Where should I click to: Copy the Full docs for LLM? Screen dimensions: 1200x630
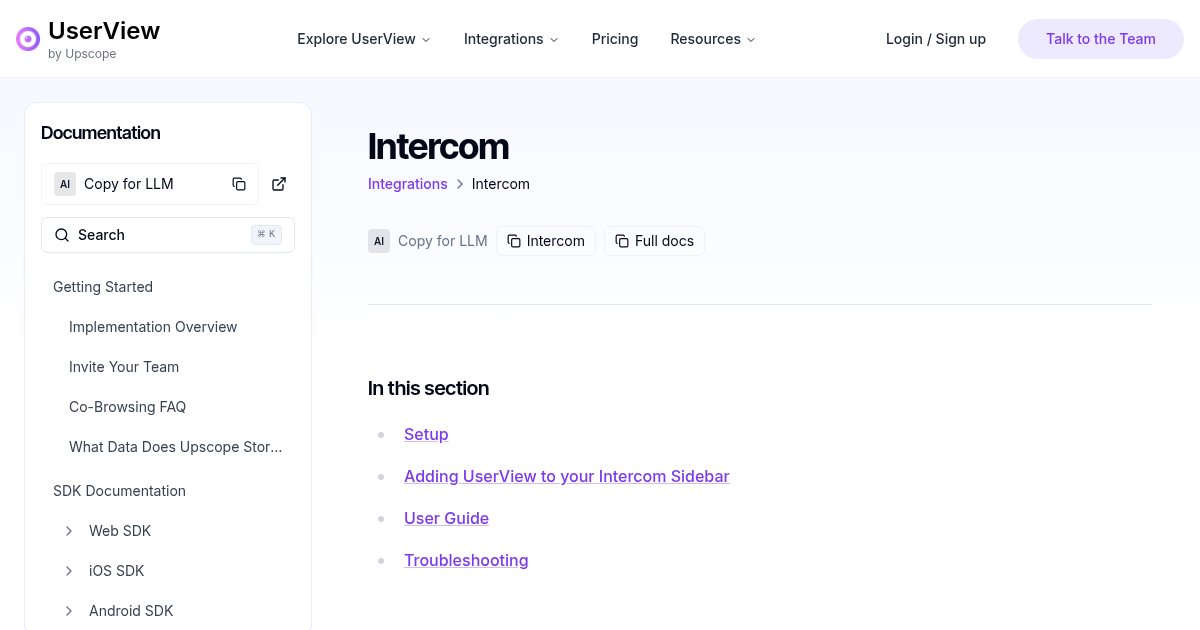click(654, 241)
